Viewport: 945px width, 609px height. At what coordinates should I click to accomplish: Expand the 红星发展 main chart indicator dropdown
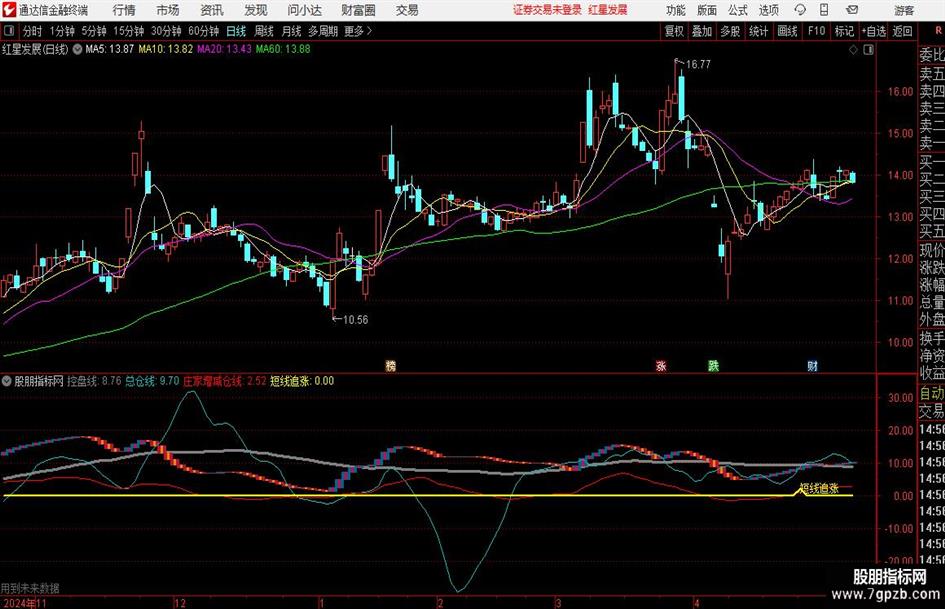(x=77, y=49)
